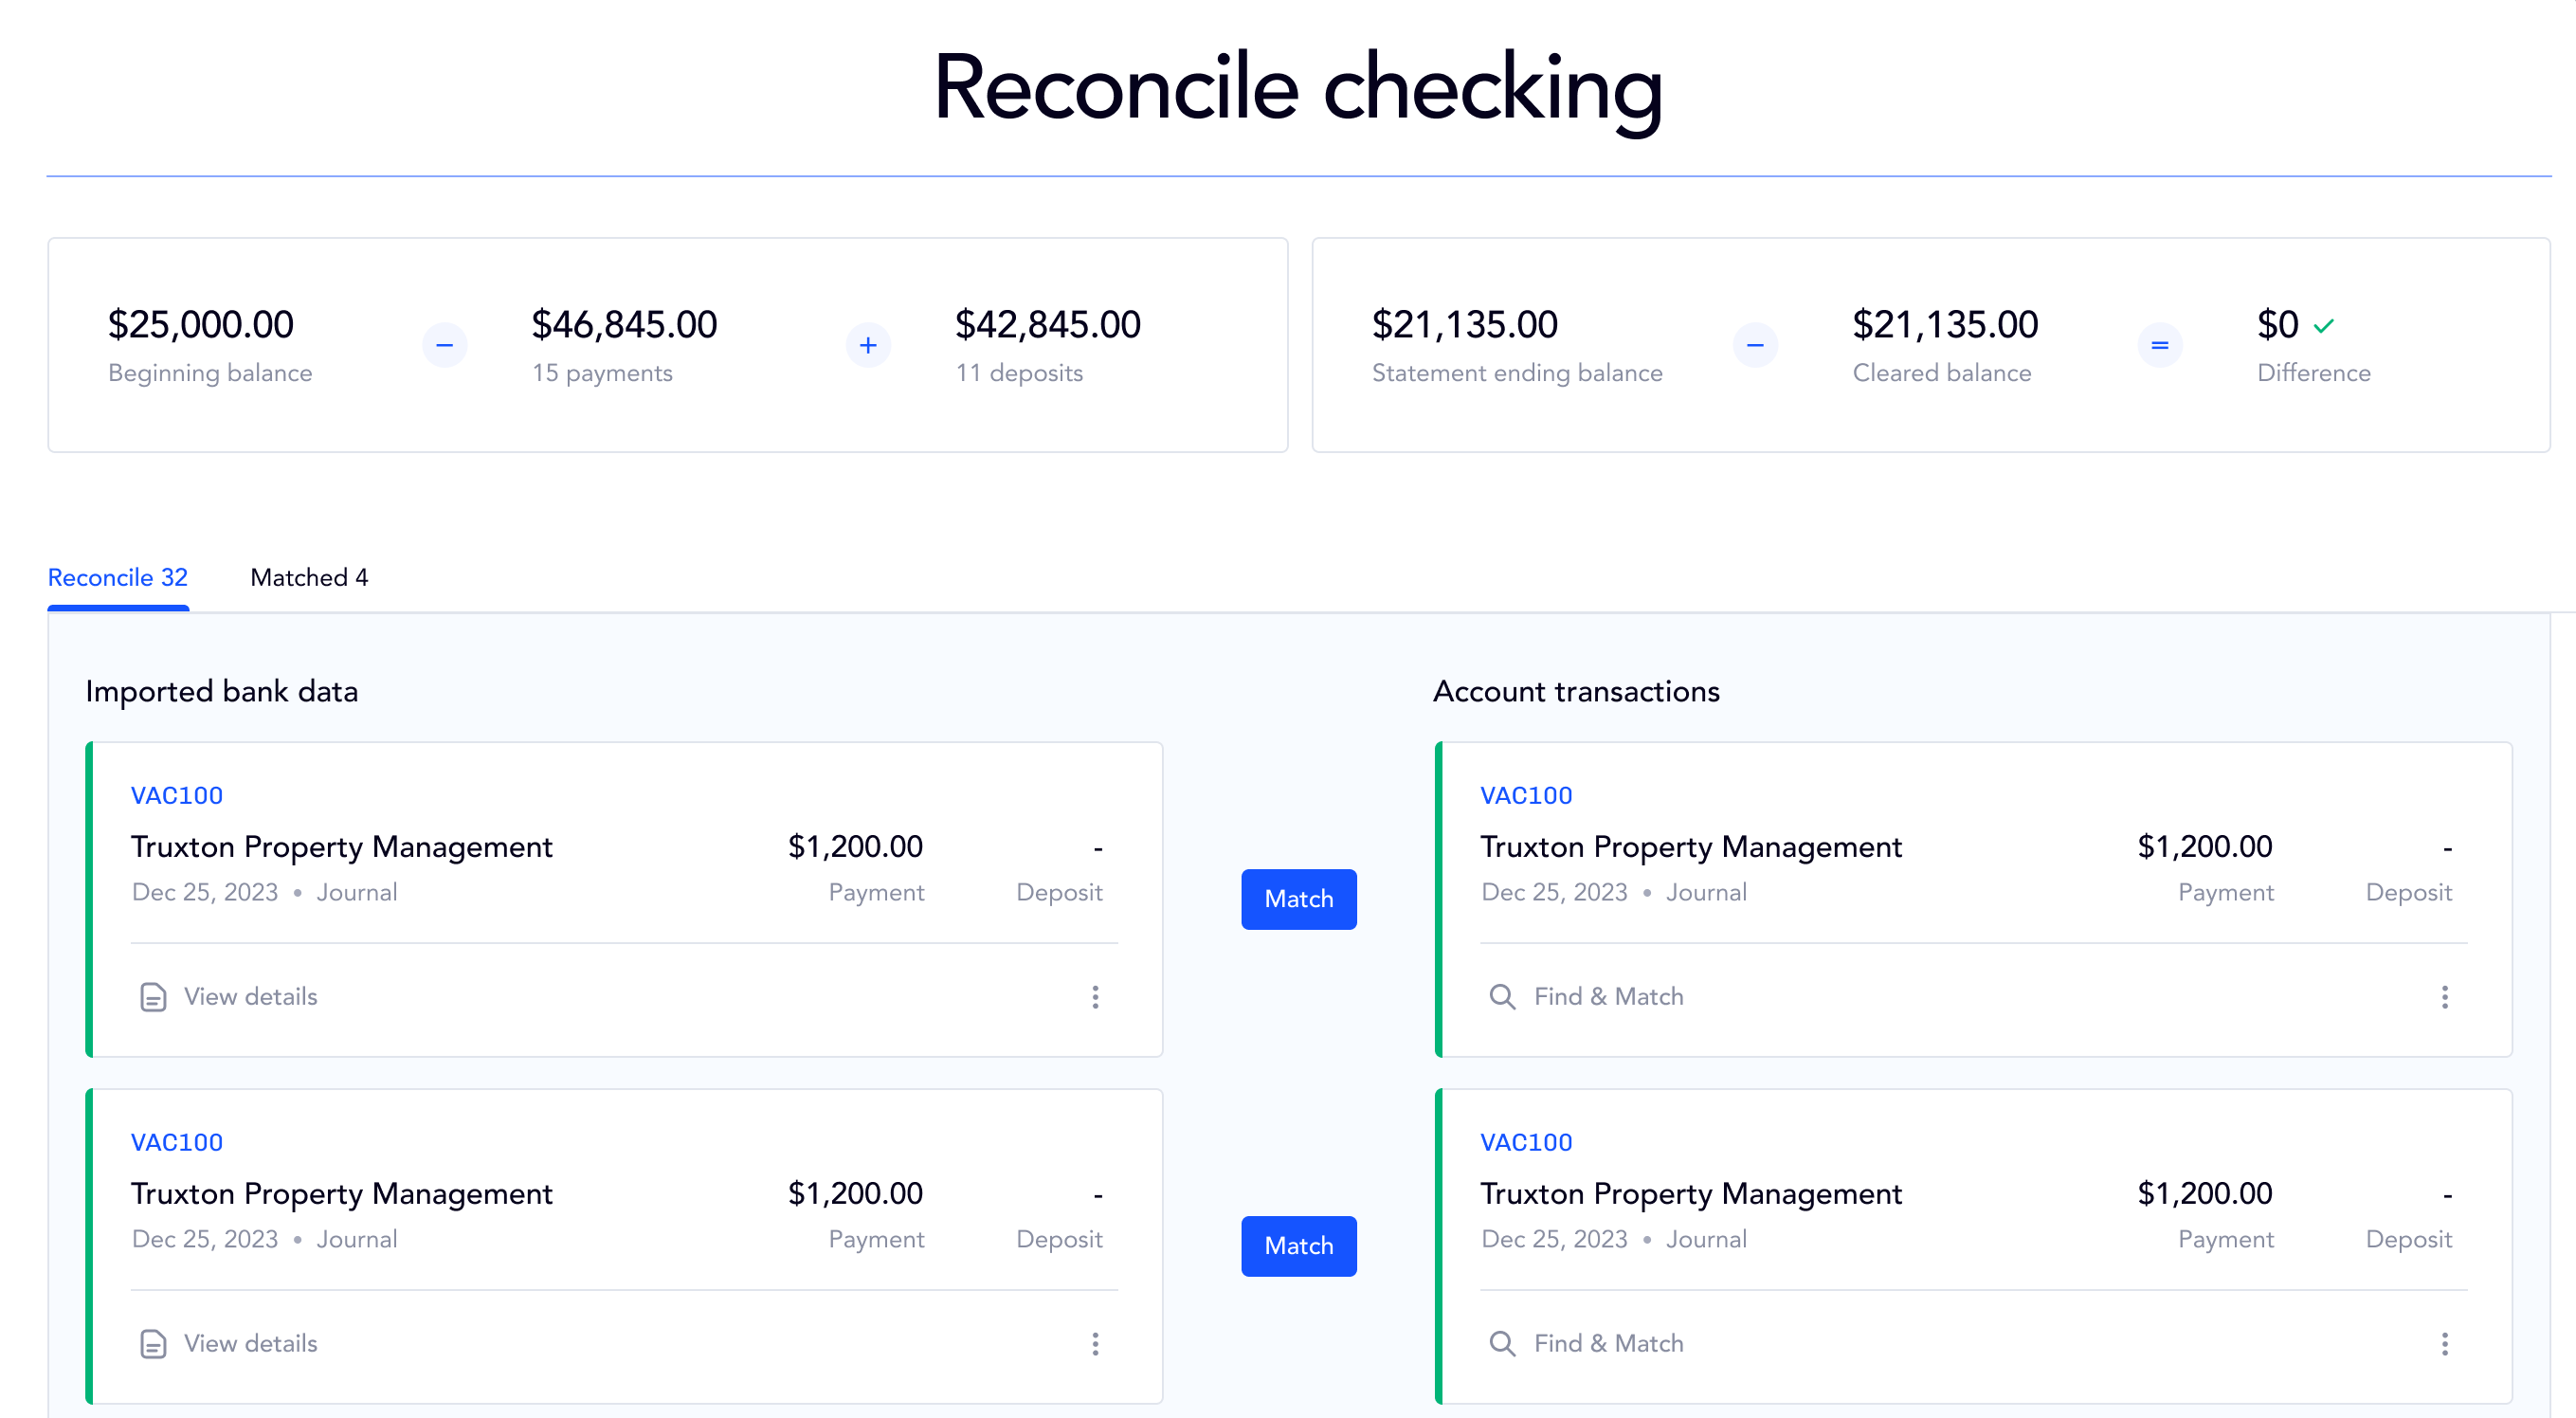Click the green checkmark next to $0

(x=2324, y=326)
